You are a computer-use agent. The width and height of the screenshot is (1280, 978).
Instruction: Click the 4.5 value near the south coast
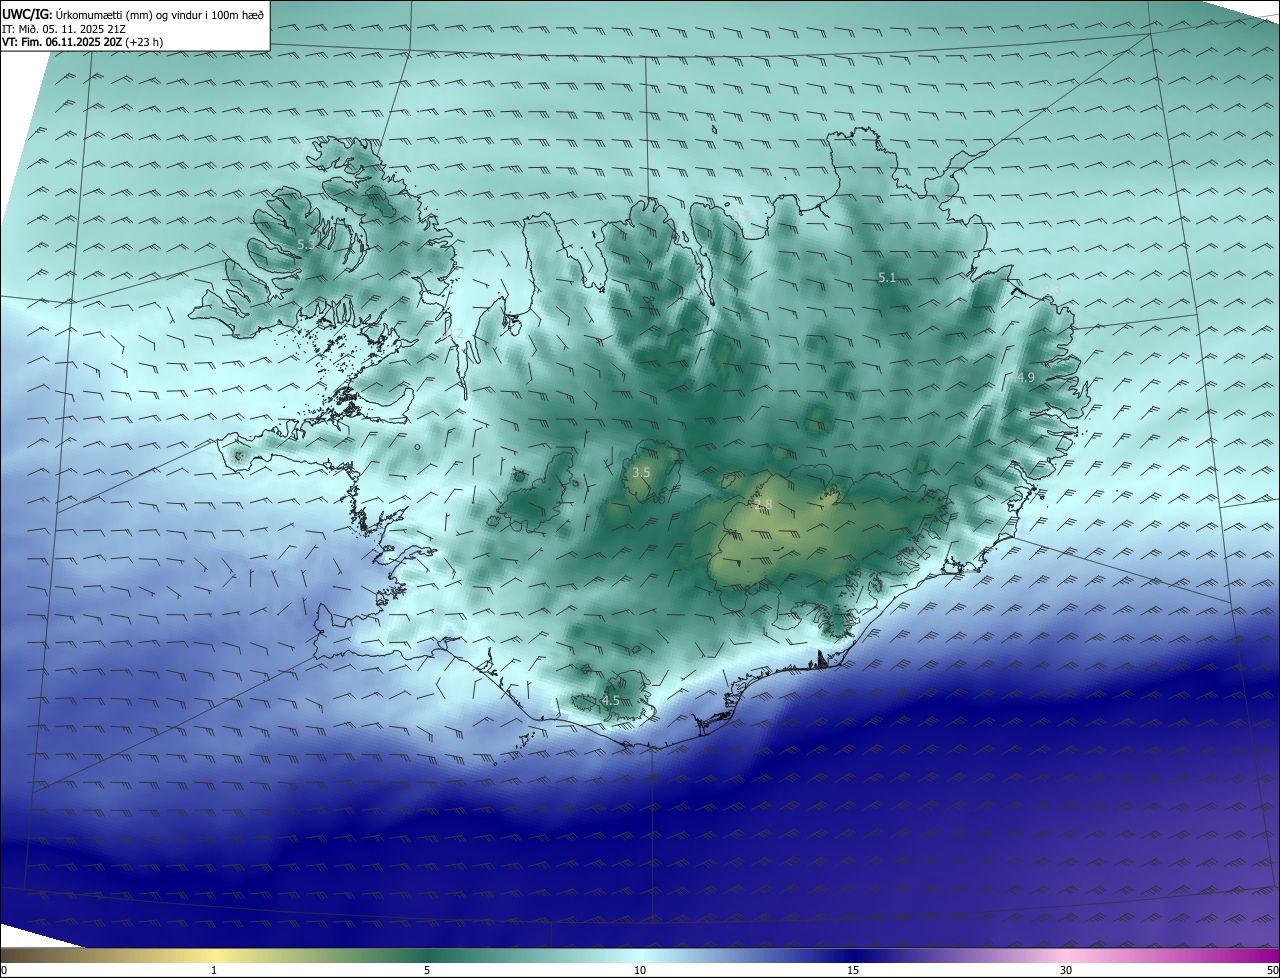tap(611, 700)
